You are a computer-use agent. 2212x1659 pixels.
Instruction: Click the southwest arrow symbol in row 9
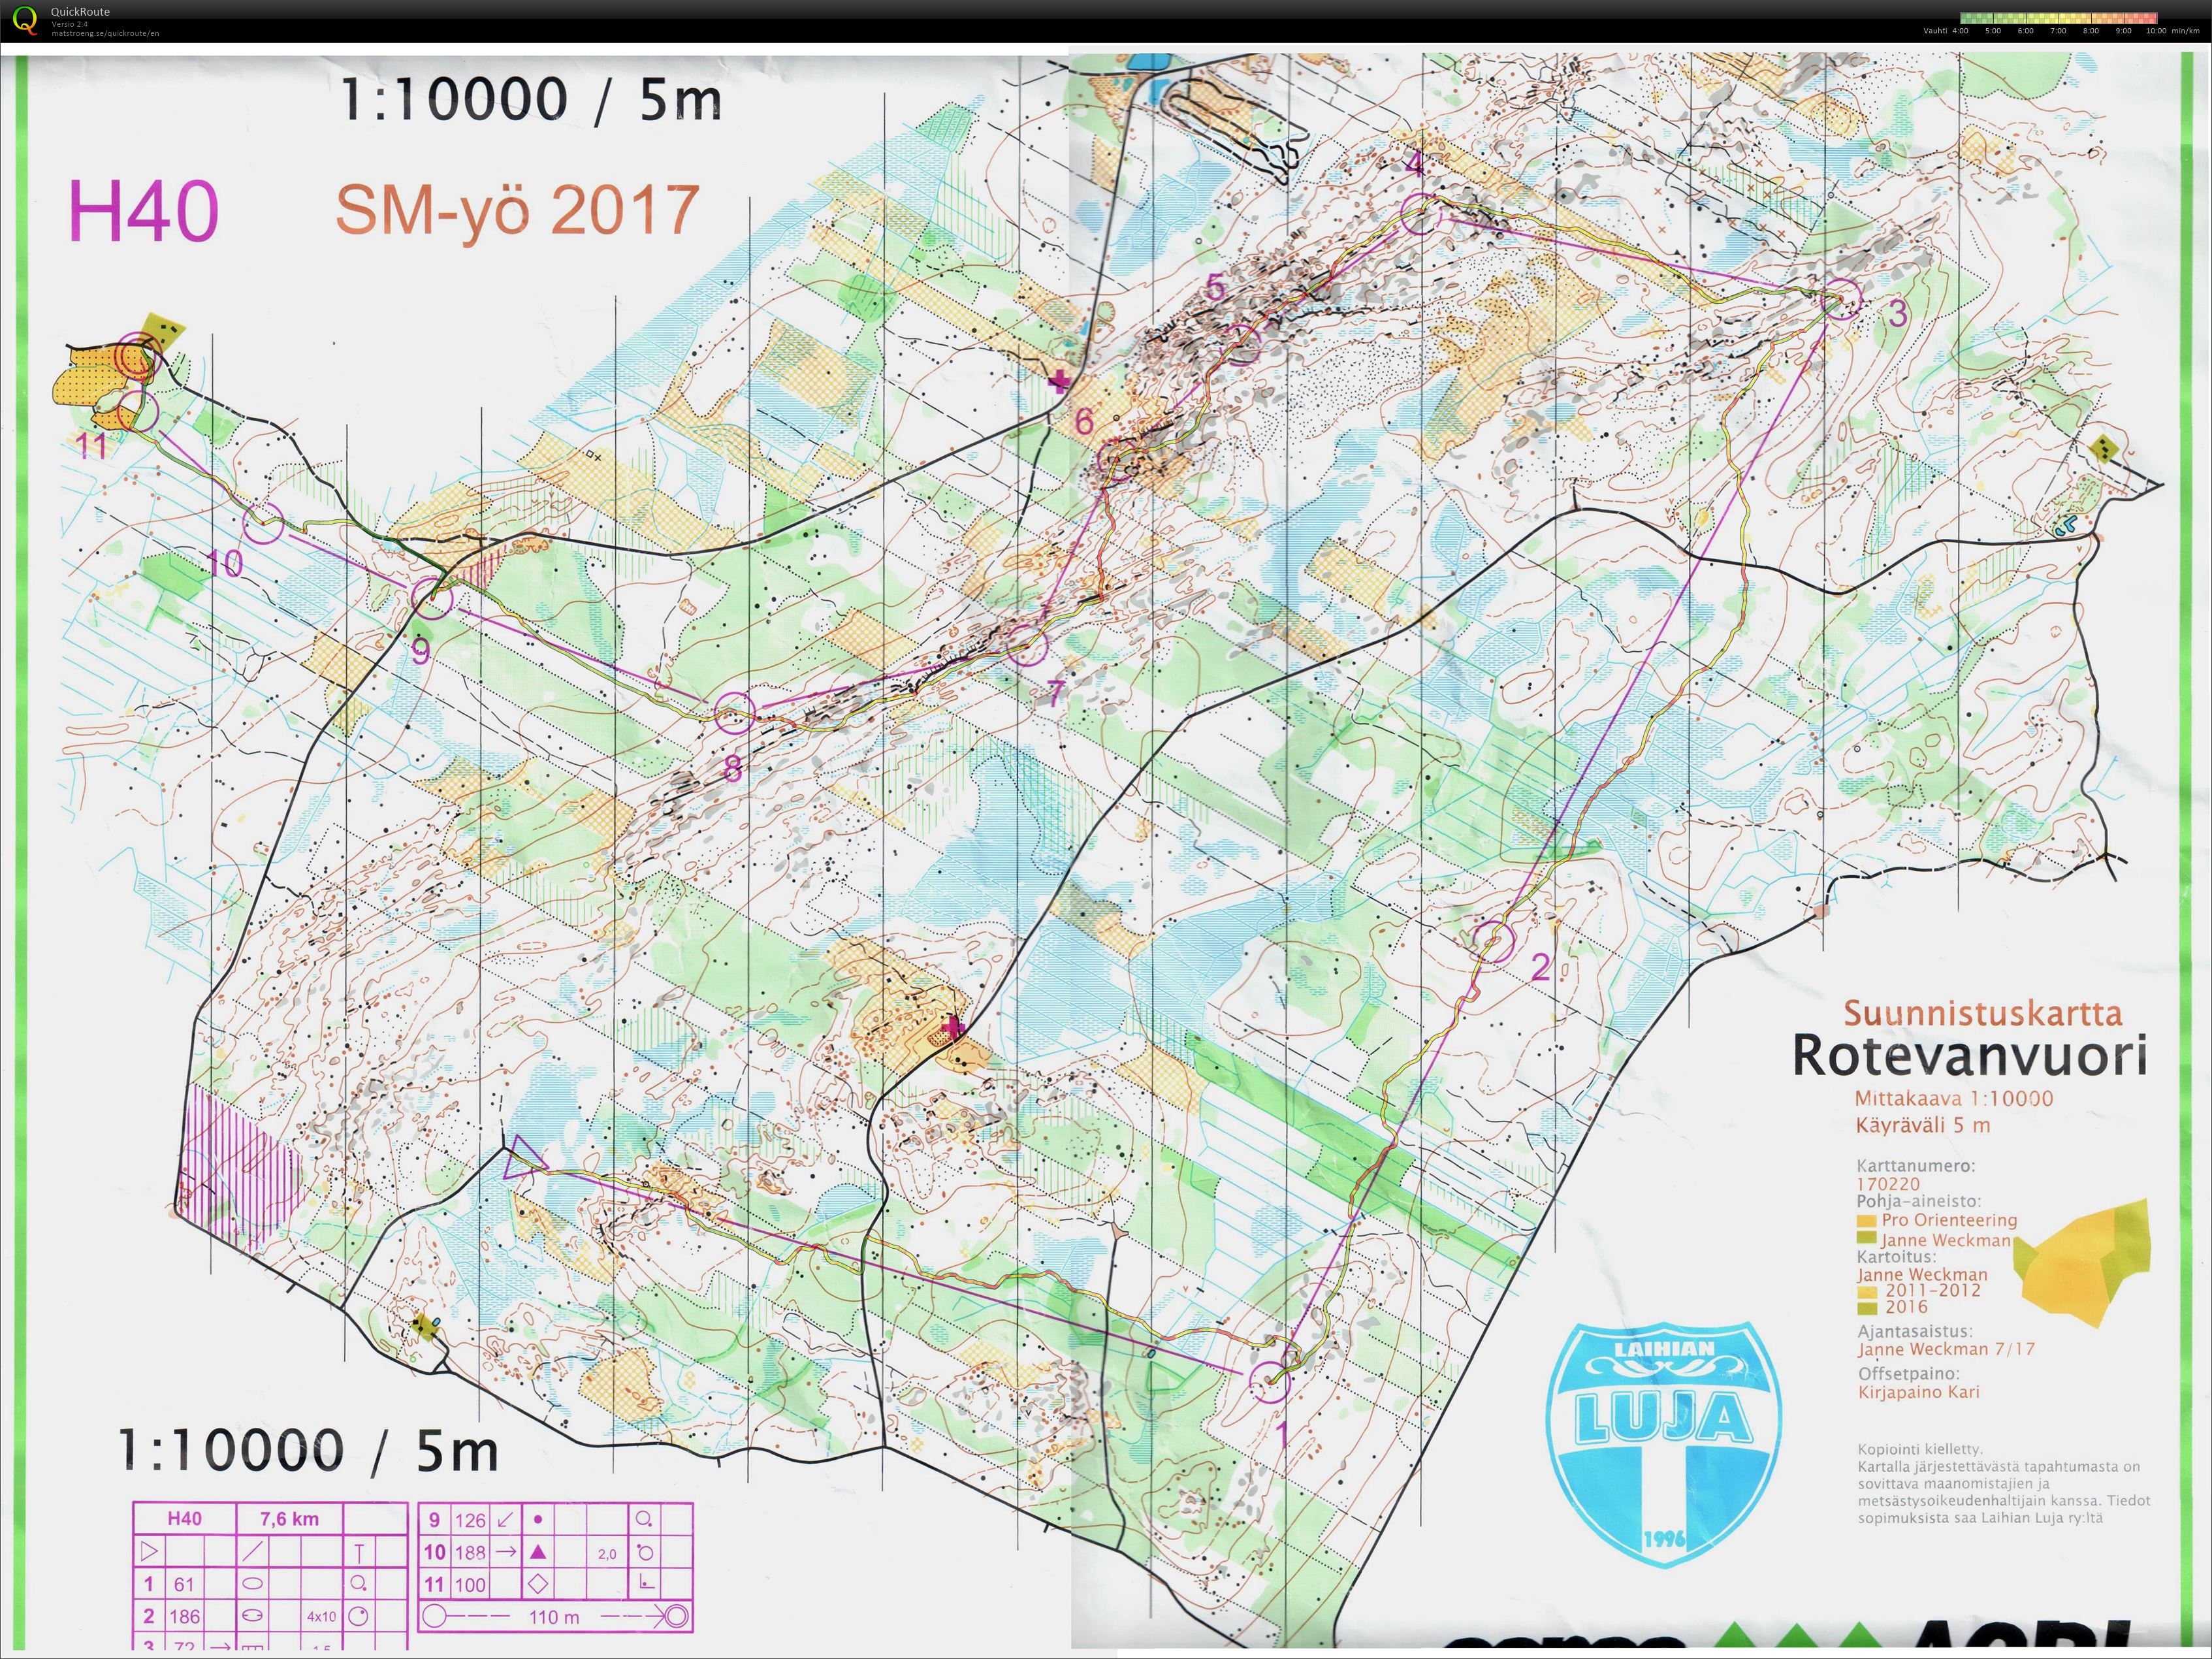[x=506, y=1520]
